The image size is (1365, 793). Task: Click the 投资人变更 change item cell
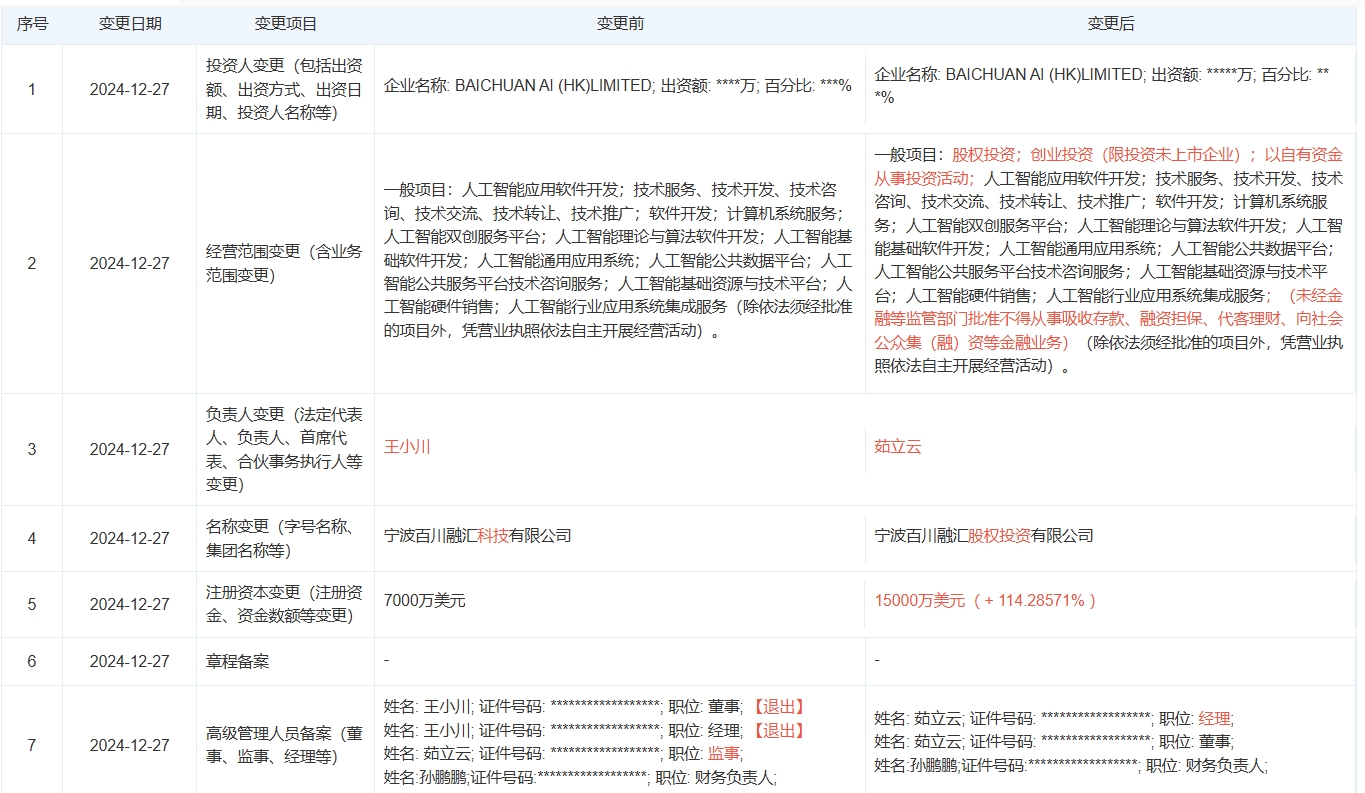coord(285,89)
